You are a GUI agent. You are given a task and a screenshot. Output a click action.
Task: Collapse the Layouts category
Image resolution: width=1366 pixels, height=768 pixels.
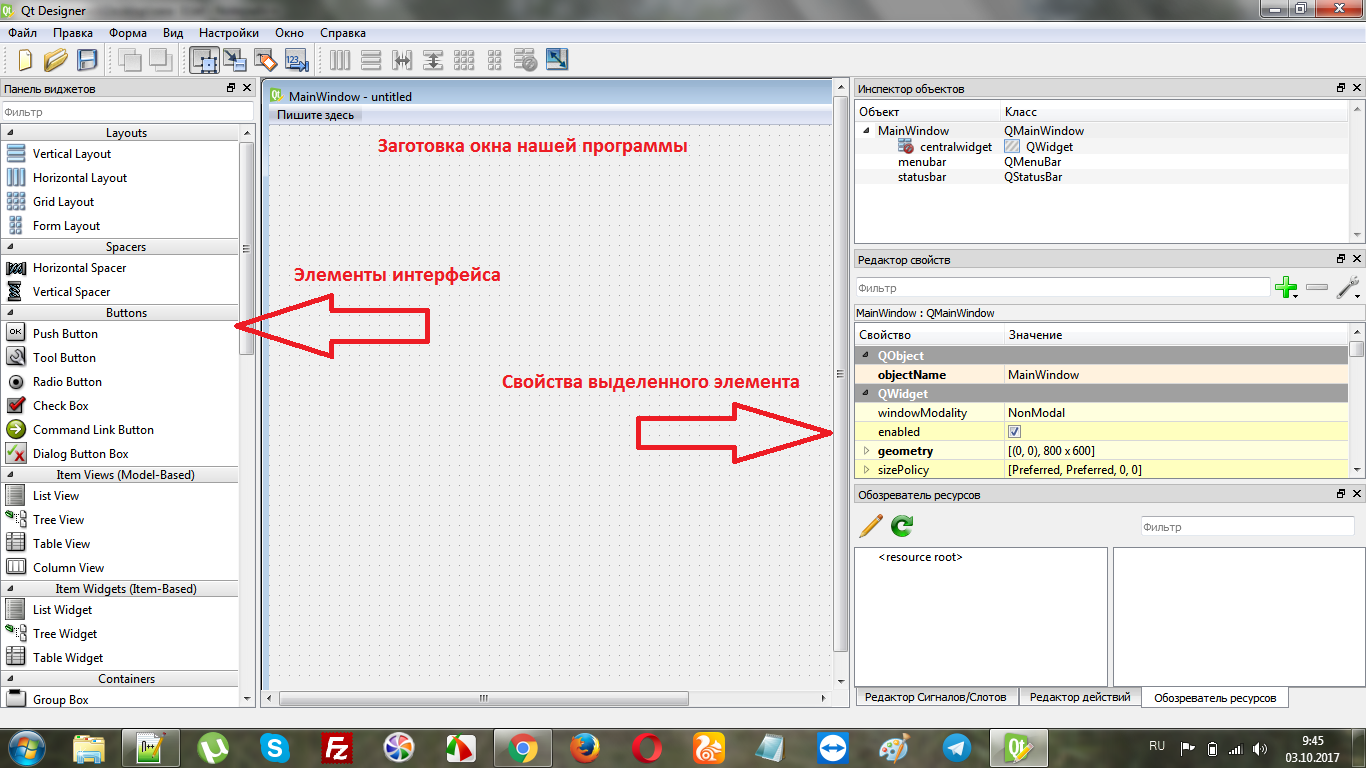point(11,133)
